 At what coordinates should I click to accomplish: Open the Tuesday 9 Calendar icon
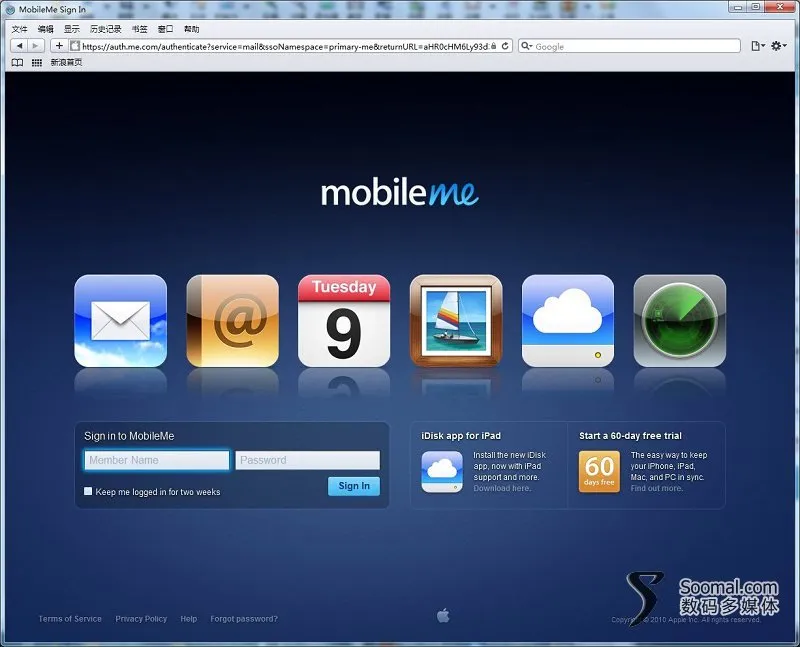344,320
